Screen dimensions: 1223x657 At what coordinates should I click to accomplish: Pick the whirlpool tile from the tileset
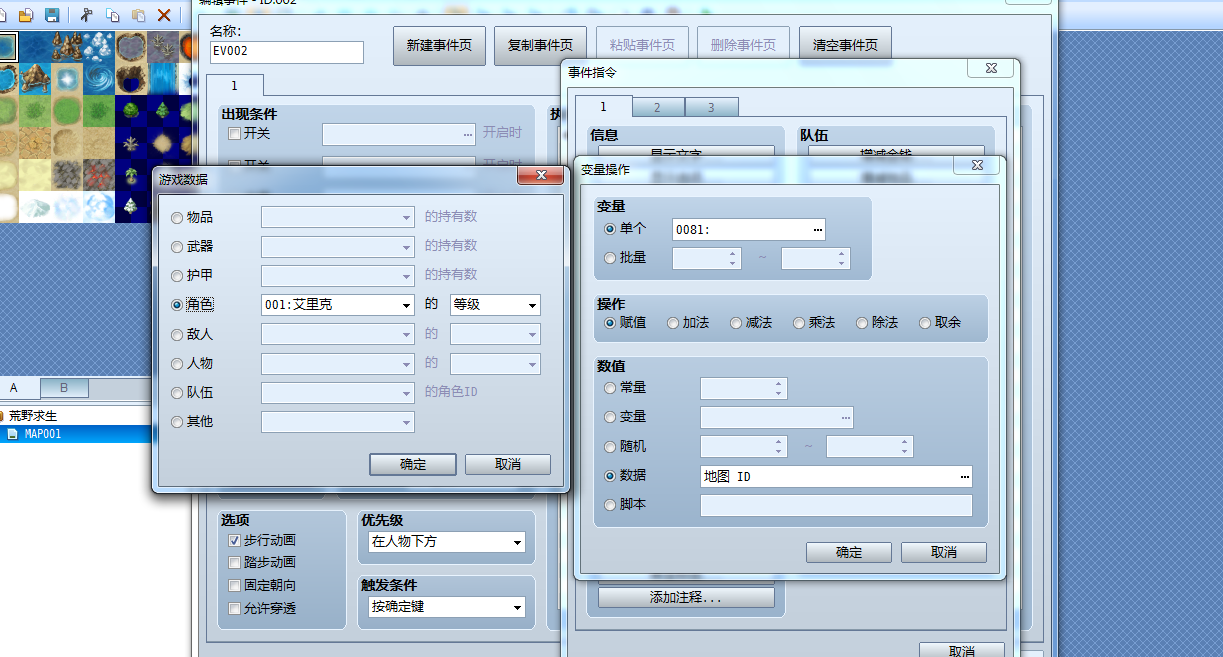pyautogui.click(x=99, y=78)
